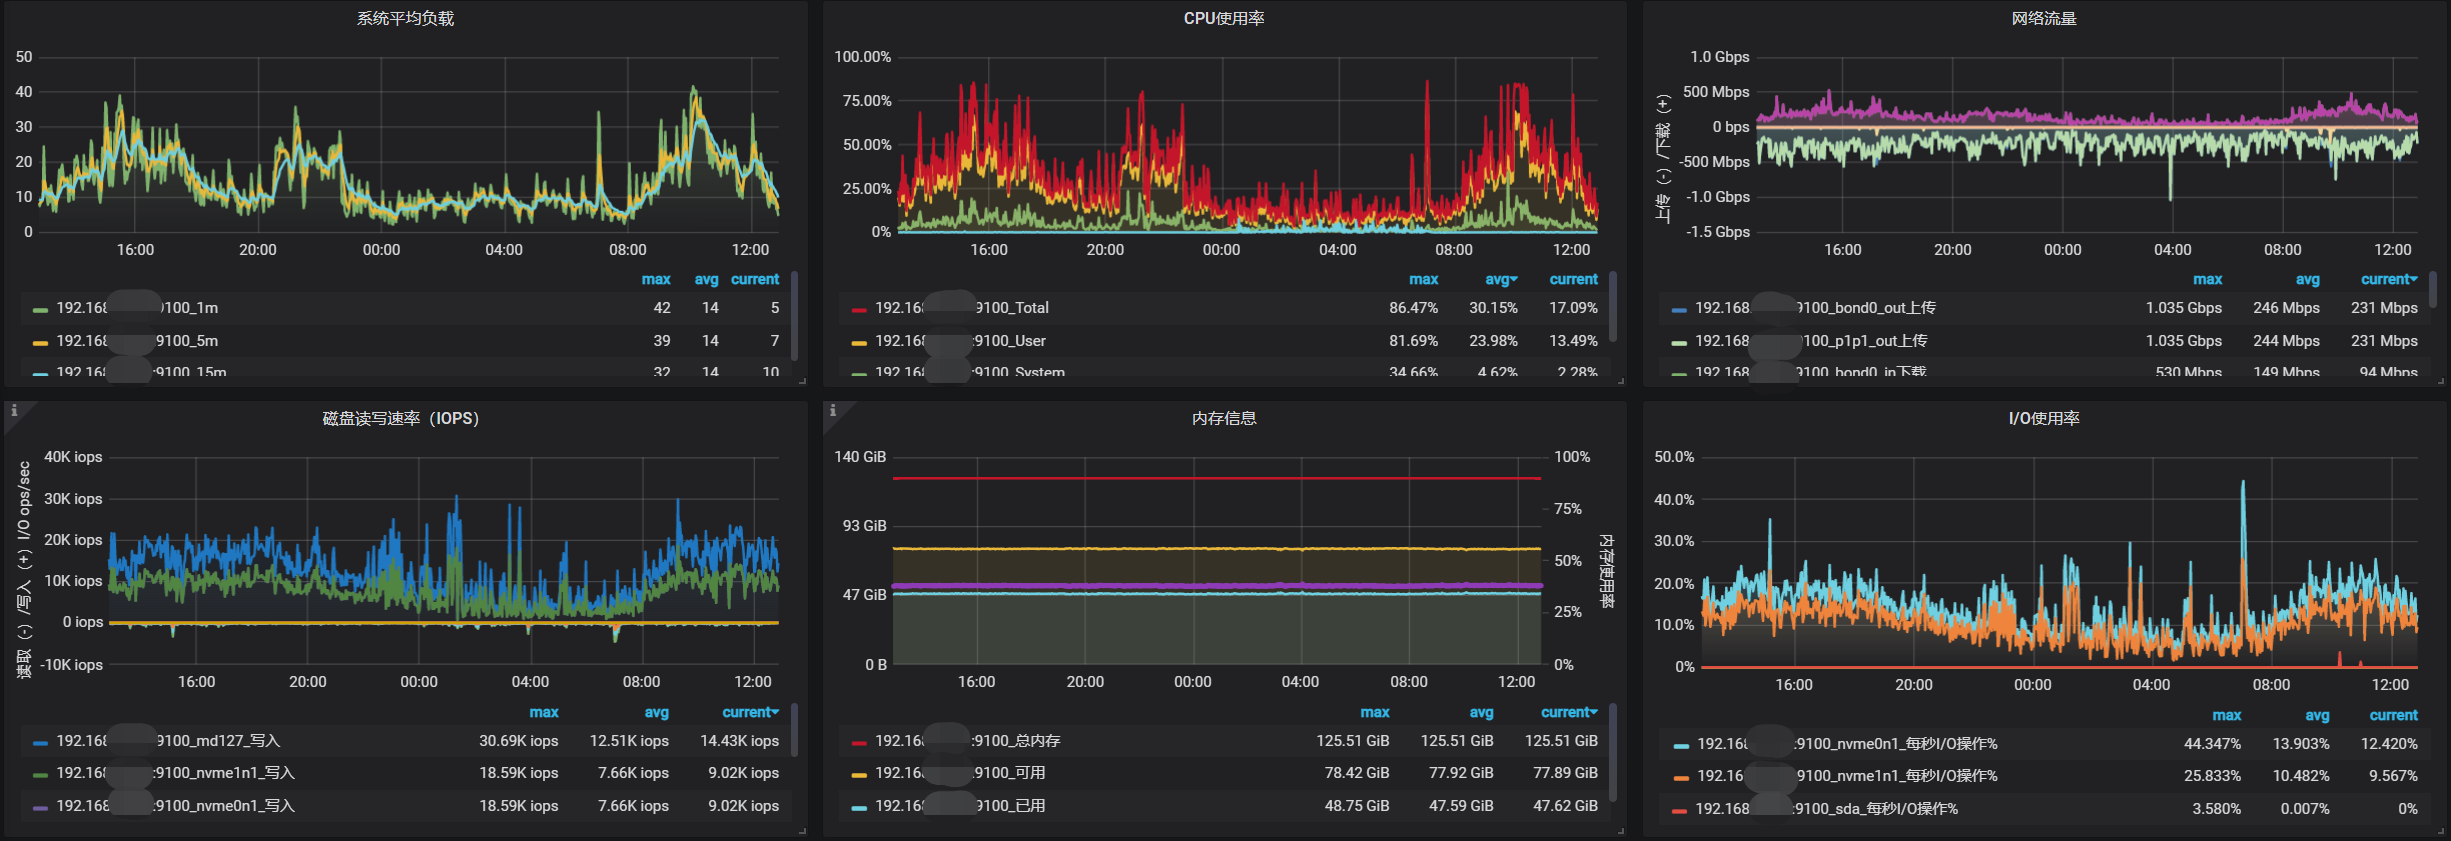
Task: Click the orange color swatch of the nvme1n1 I/O series
Action: [x=1680, y=777]
